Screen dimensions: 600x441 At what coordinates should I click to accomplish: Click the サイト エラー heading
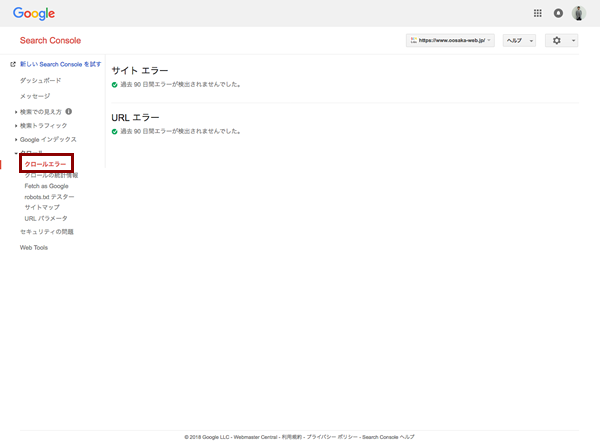pyautogui.click(x=140, y=70)
